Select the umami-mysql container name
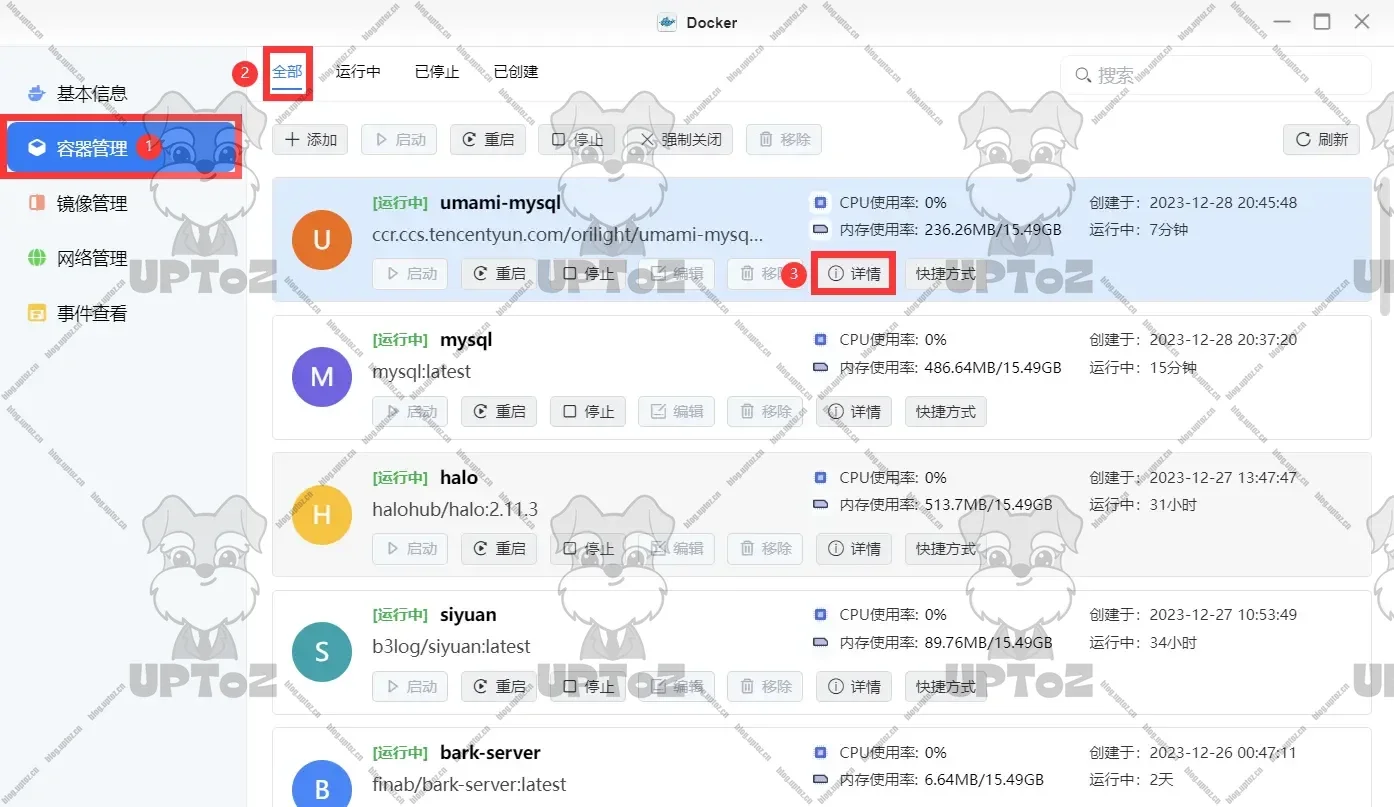Screen dimensions: 1394x807 tap(500, 203)
